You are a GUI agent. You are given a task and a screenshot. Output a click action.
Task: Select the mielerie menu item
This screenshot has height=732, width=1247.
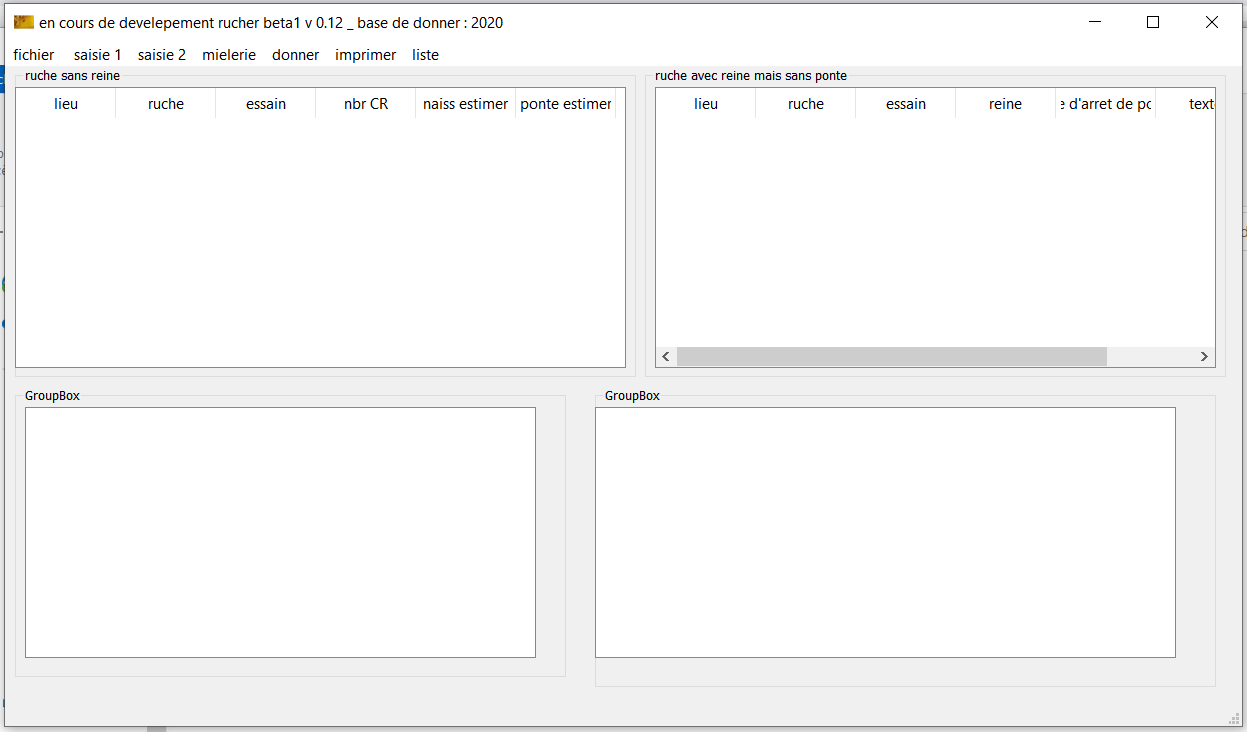(229, 55)
